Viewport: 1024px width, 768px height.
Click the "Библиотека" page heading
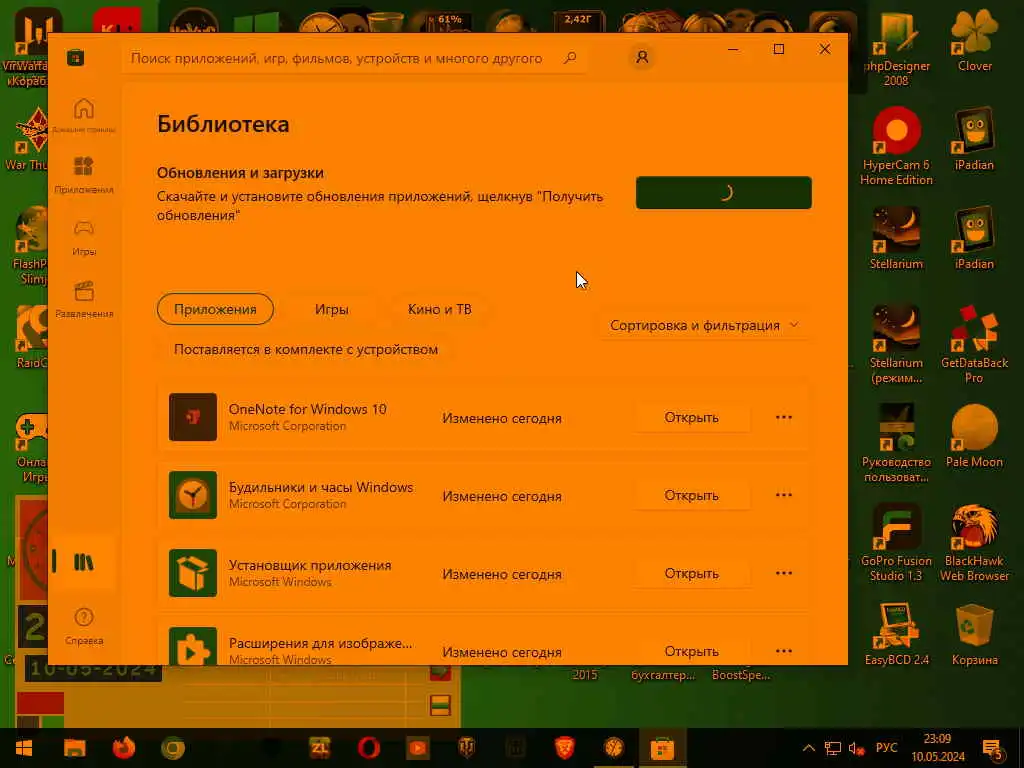point(223,124)
